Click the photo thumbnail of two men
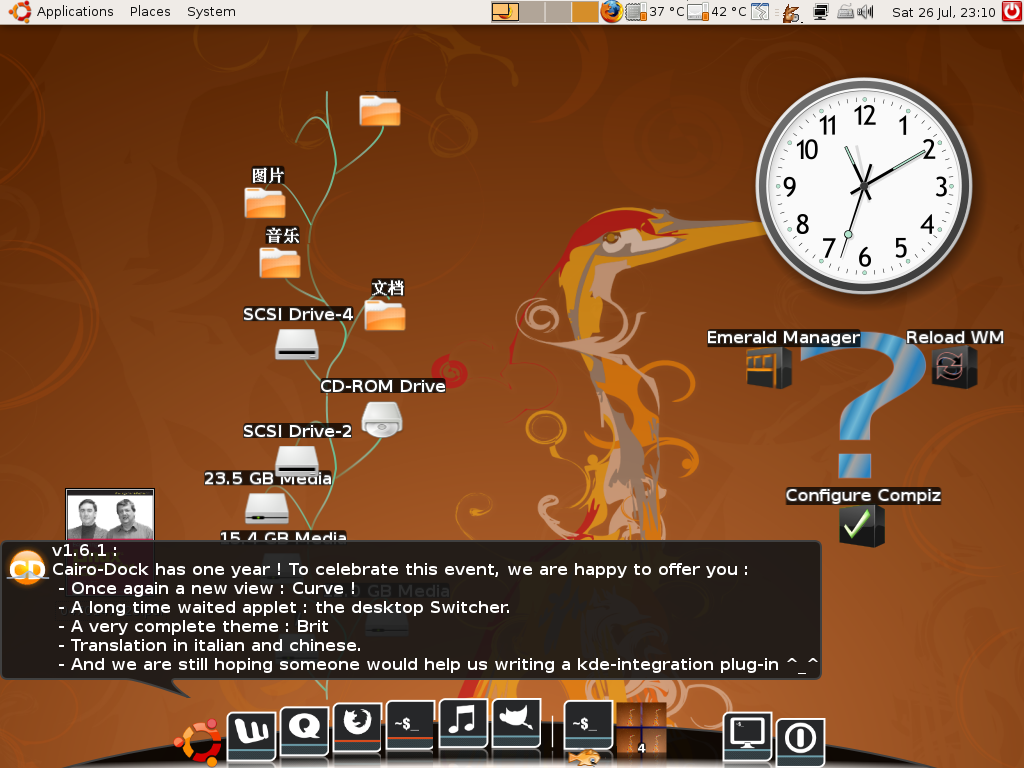The image size is (1024, 768). pos(110,515)
